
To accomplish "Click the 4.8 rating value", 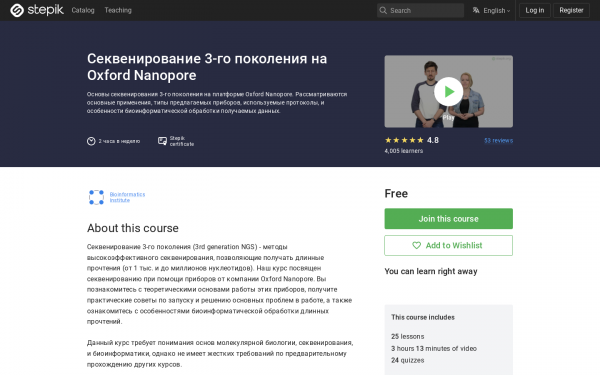I will 433,140.
